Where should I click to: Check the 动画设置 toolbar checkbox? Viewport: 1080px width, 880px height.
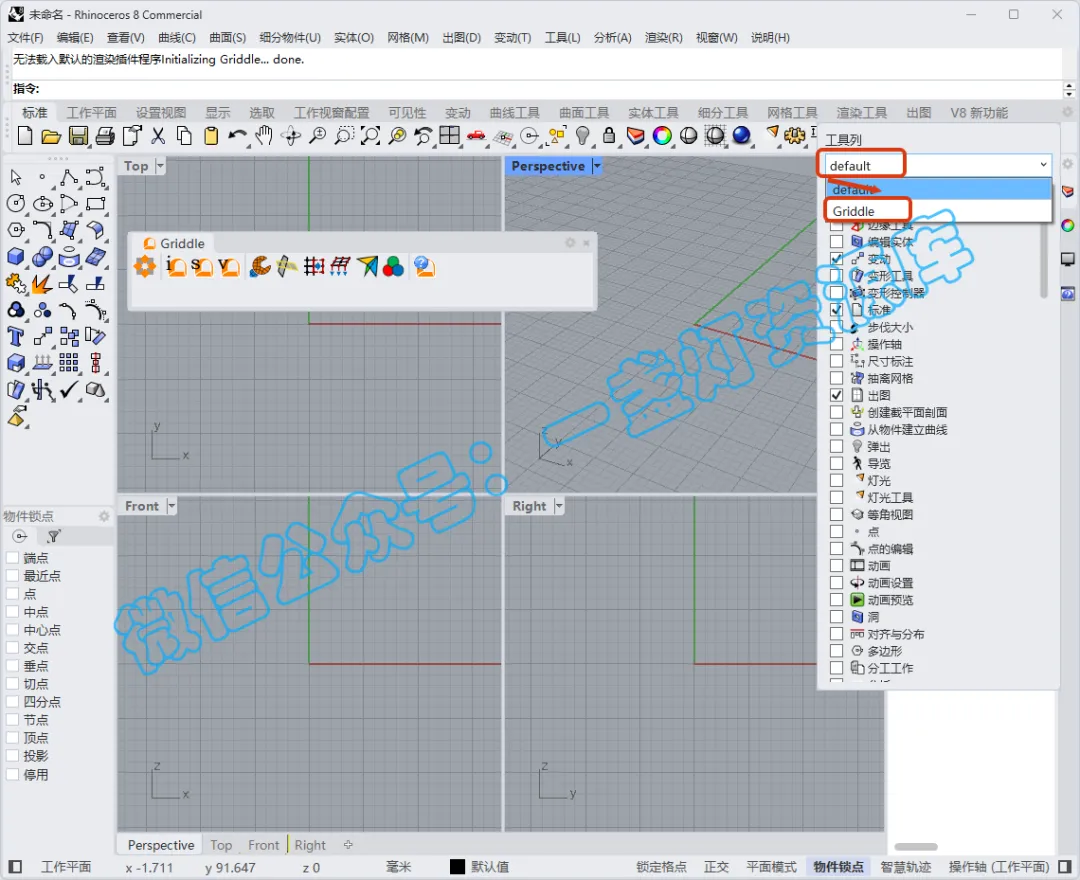coord(836,583)
